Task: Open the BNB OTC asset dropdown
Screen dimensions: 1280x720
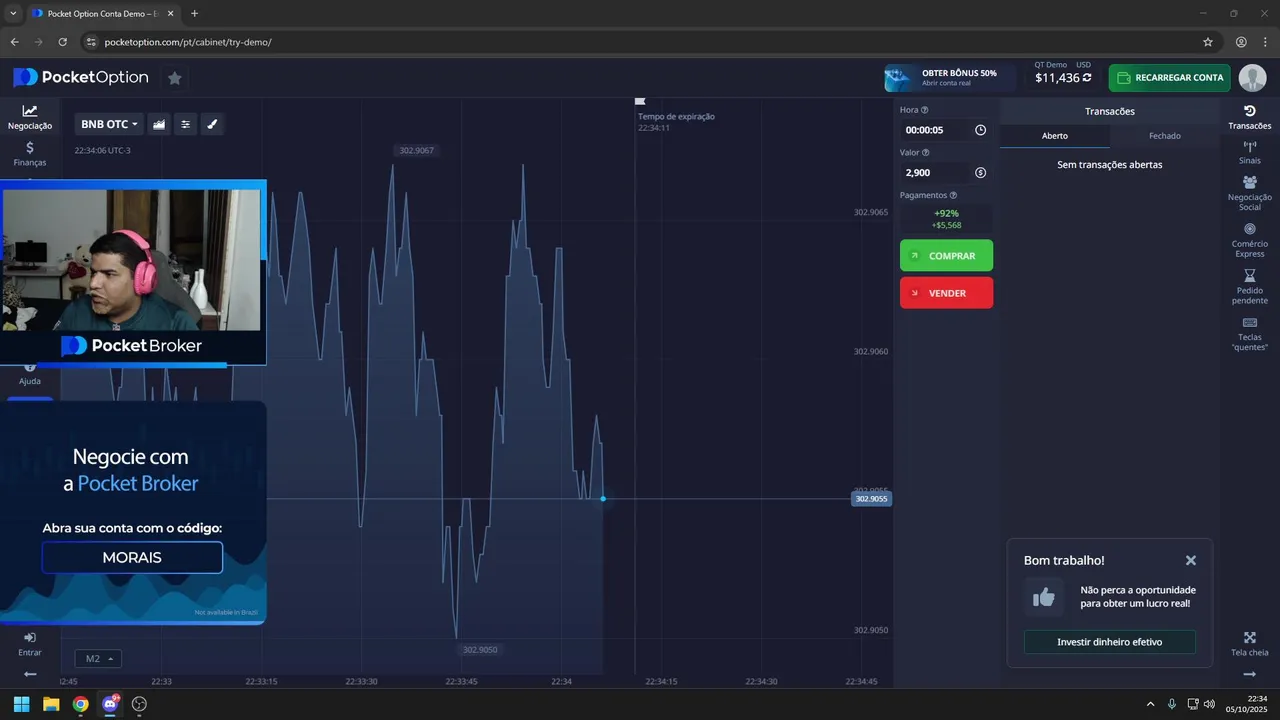Action: click(x=109, y=124)
